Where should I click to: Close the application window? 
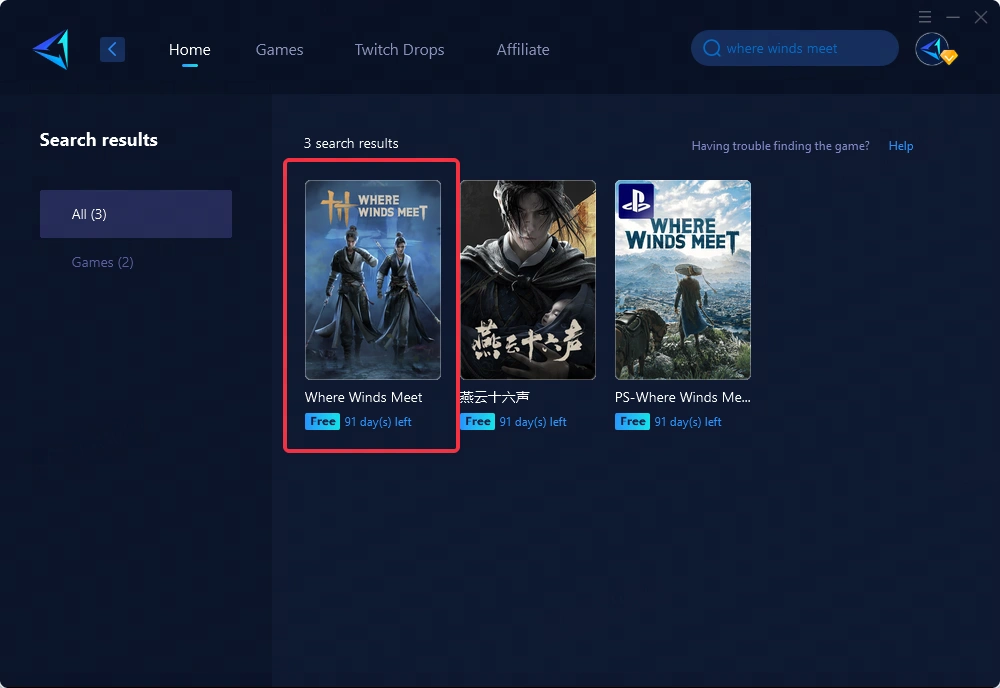coord(980,17)
